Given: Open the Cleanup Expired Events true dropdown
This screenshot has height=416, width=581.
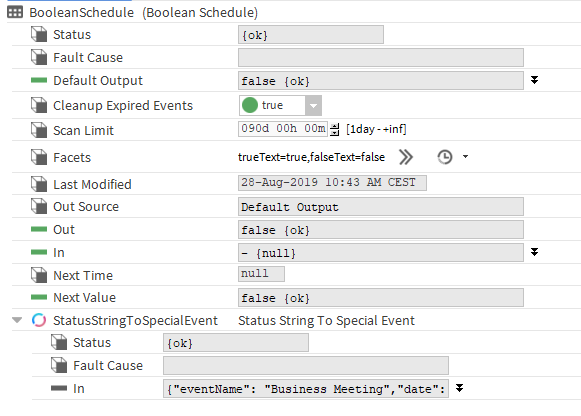Looking at the screenshot, I should (x=313, y=106).
